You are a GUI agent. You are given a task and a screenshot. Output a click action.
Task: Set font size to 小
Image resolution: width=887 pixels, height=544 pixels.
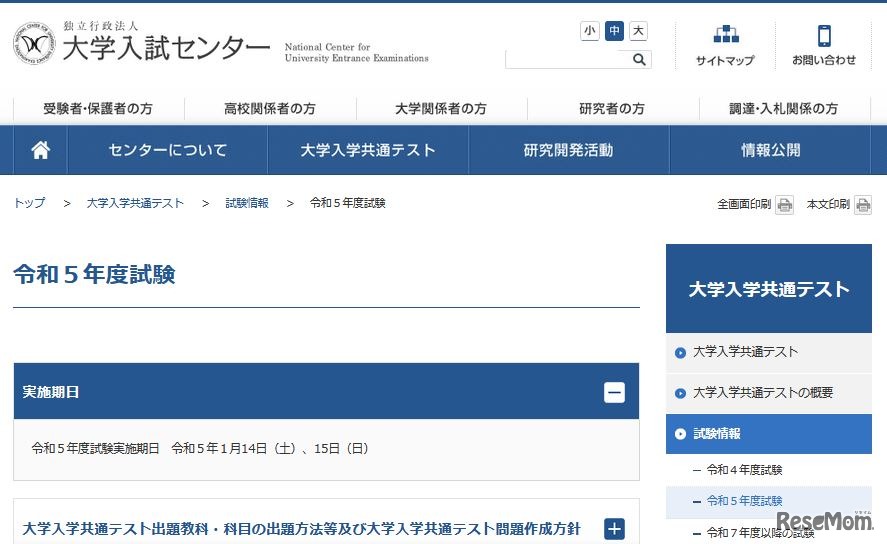(589, 31)
